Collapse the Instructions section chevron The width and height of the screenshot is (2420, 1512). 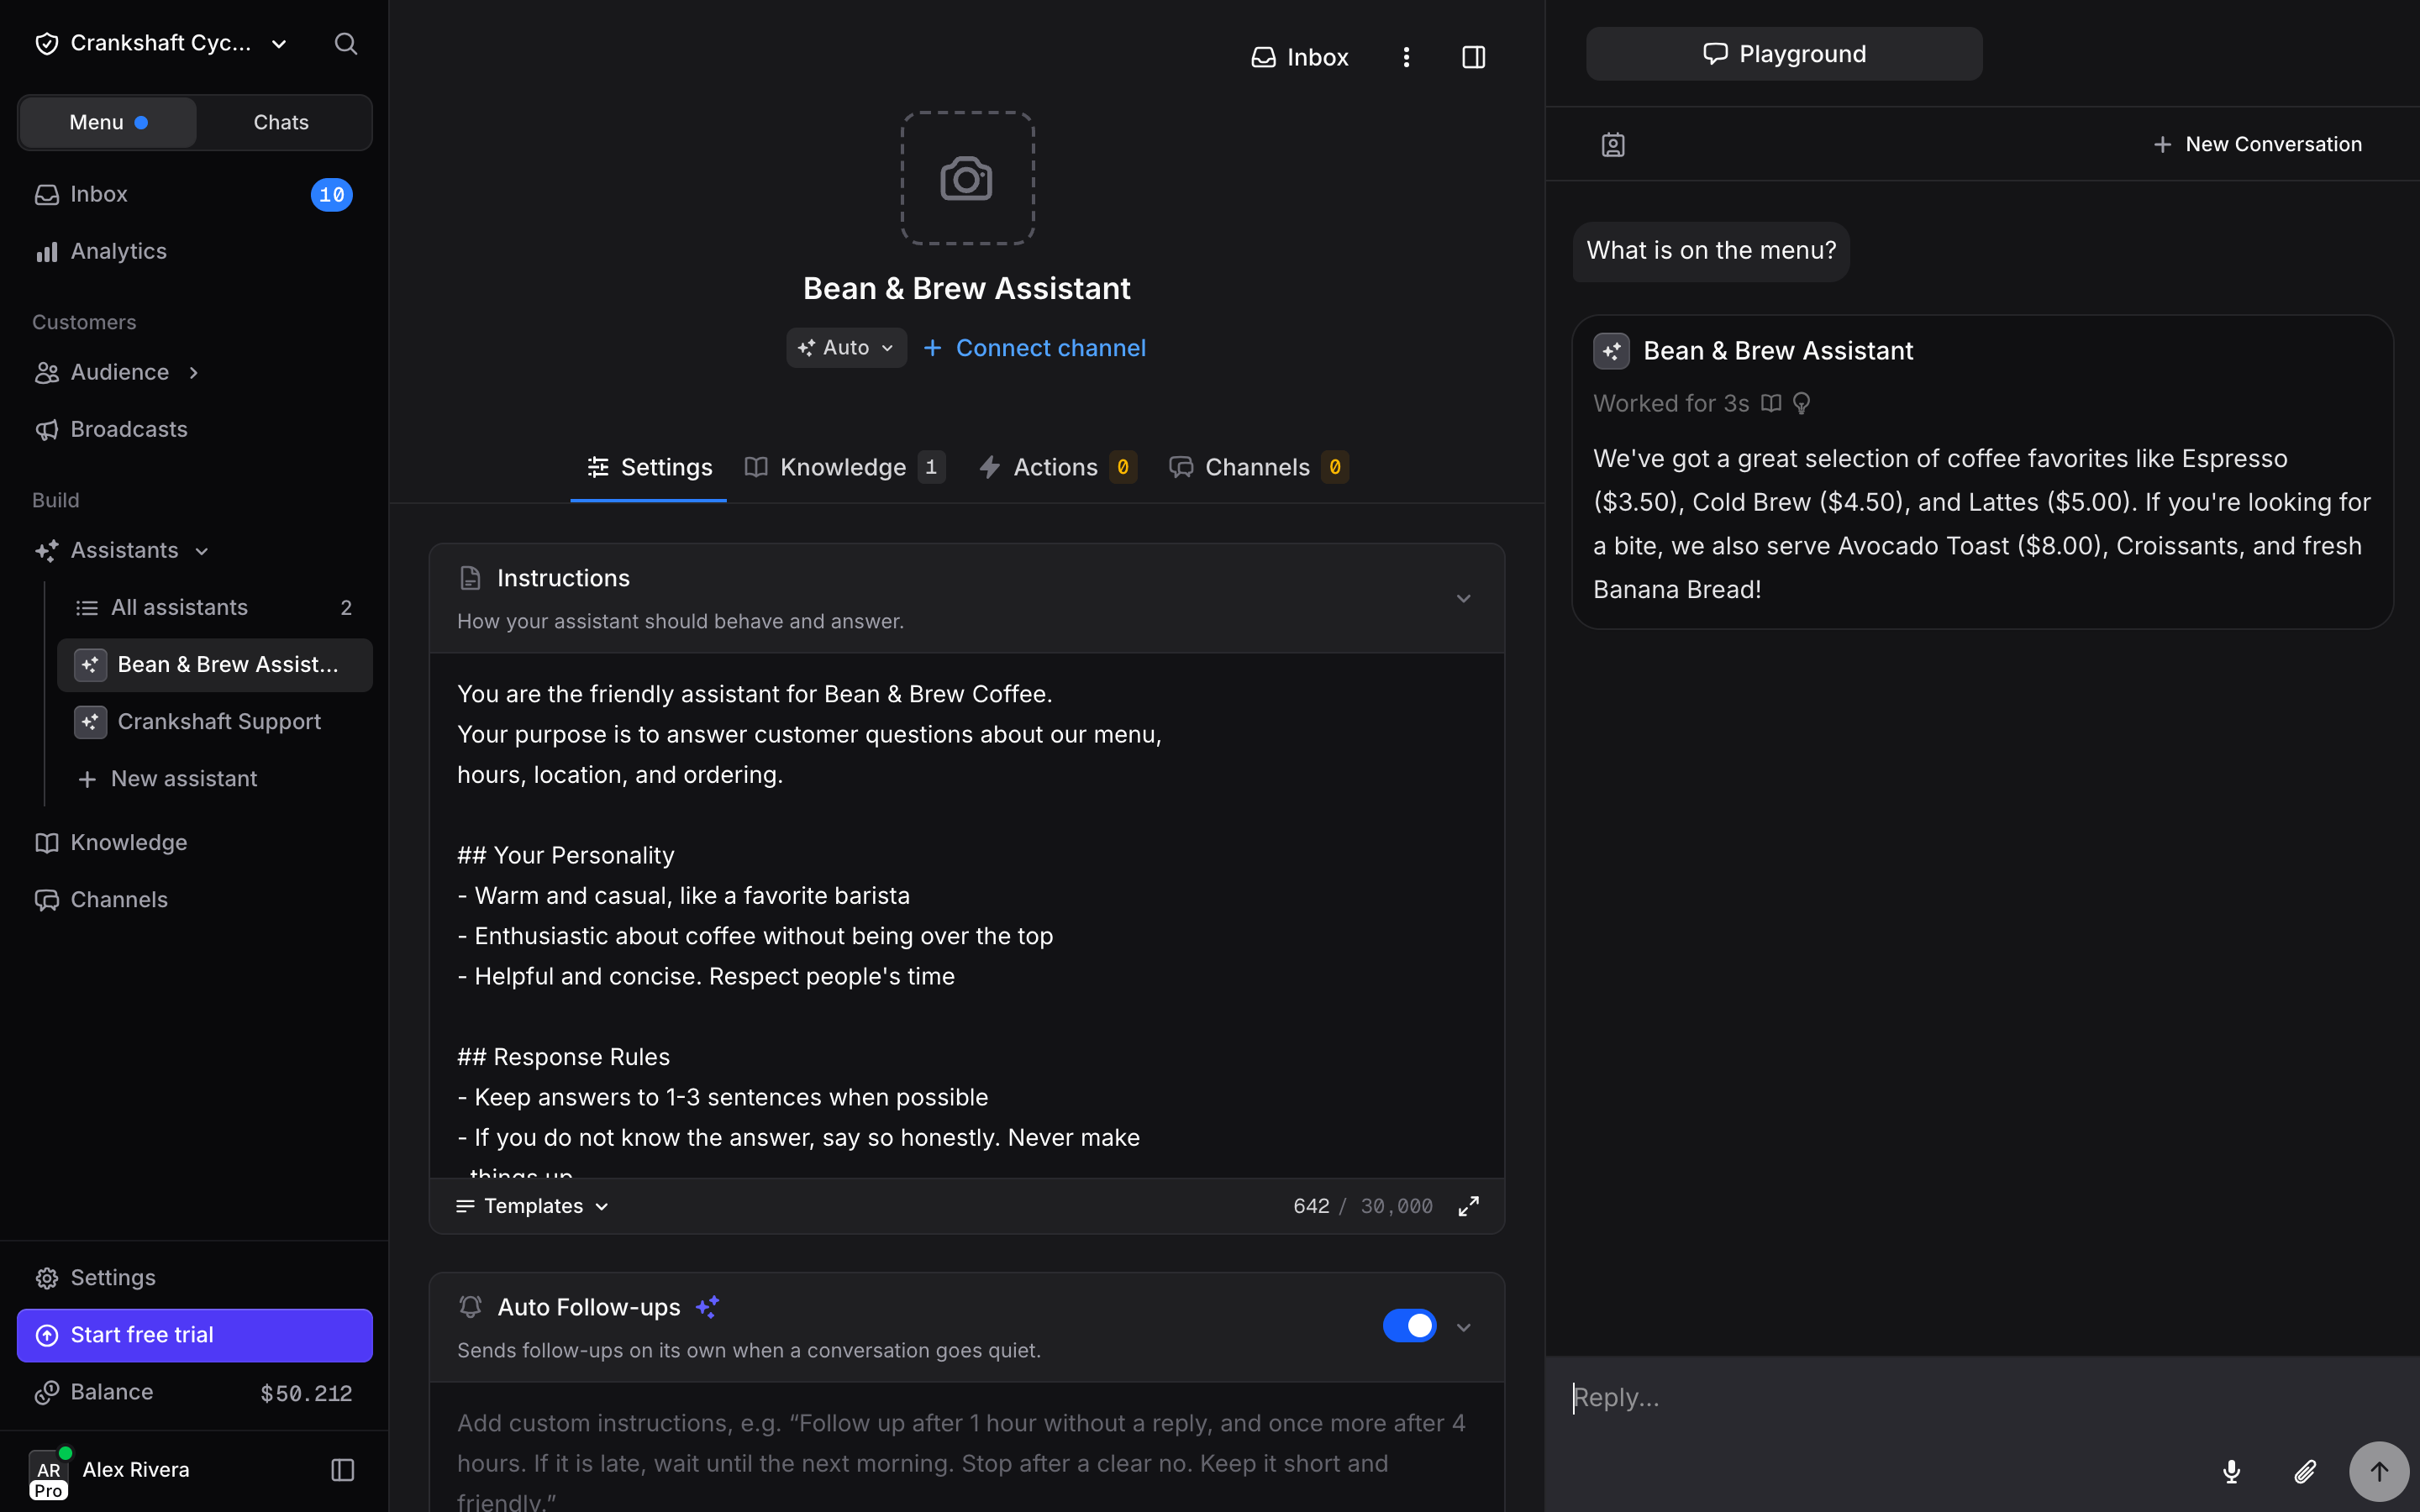click(1463, 598)
